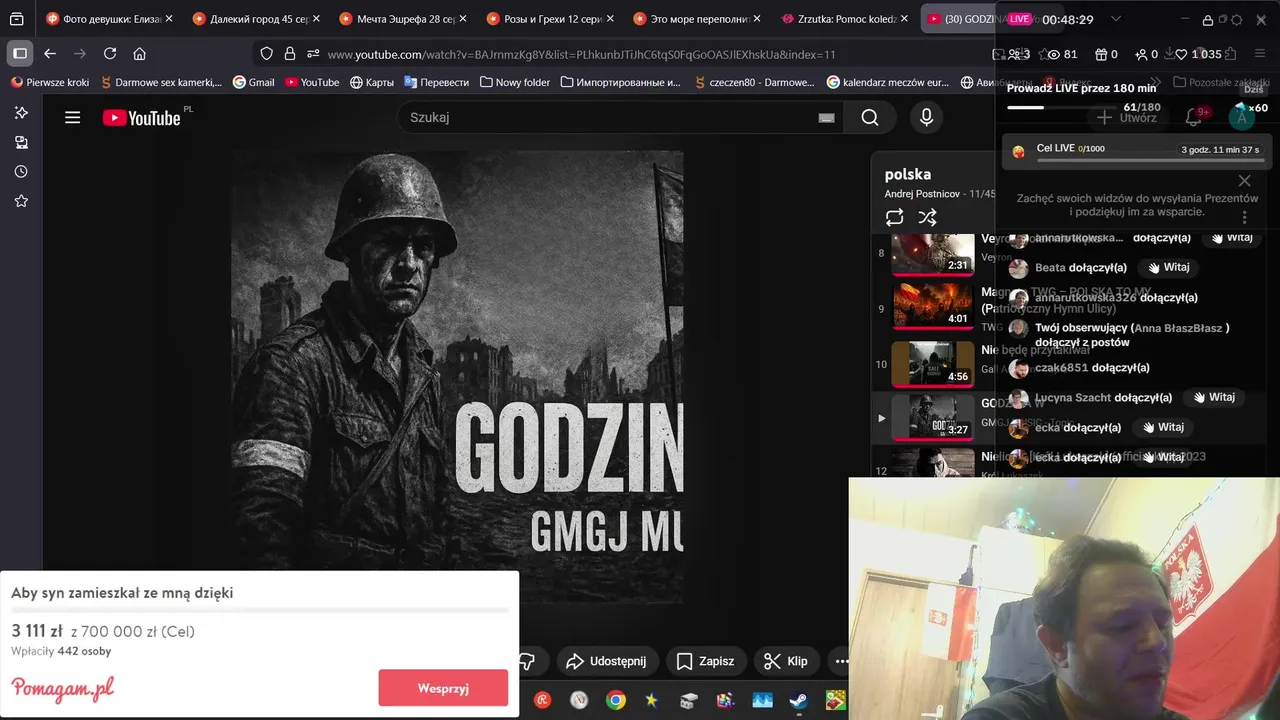Screen dimensions: 1280x720
Task: Play playlist video 8 with 2:31 thumbnail
Action: (x=932, y=254)
